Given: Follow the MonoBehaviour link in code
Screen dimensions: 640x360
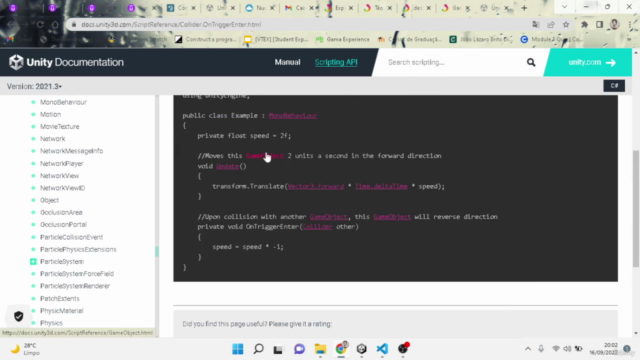Looking at the screenshot, I should click(293, 116).
